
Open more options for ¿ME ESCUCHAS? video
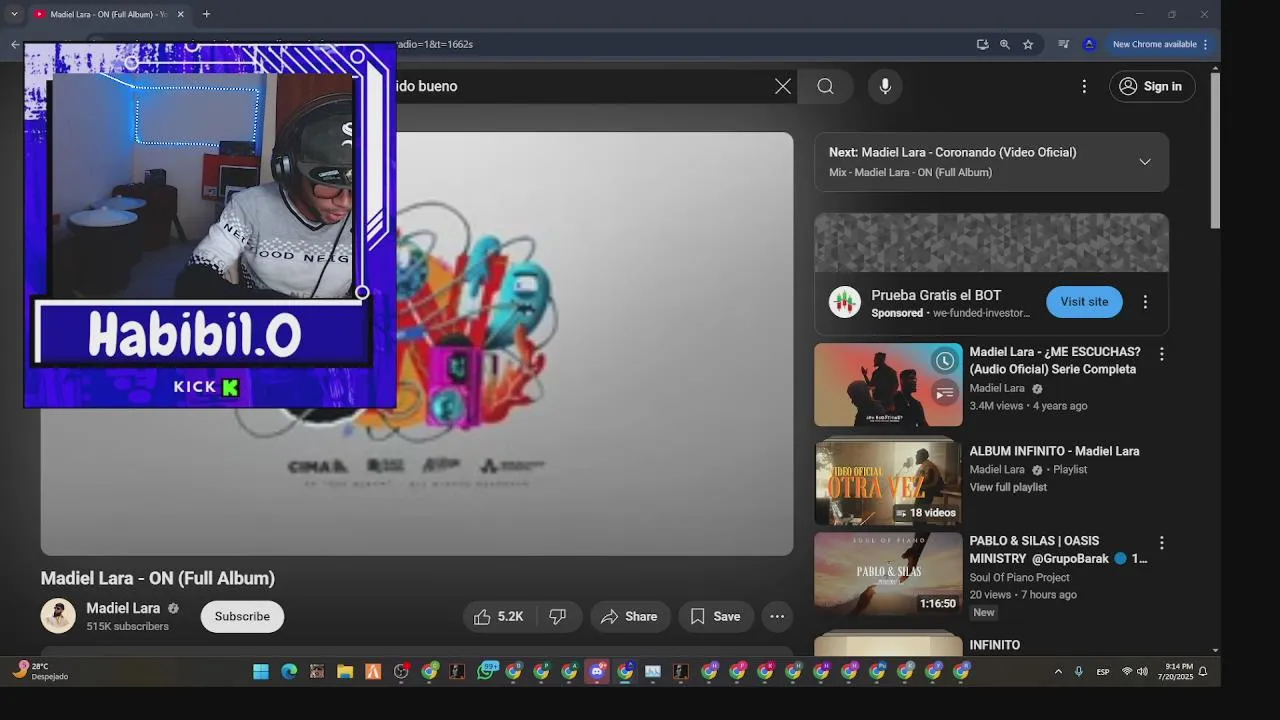[x=1161, y=354]
